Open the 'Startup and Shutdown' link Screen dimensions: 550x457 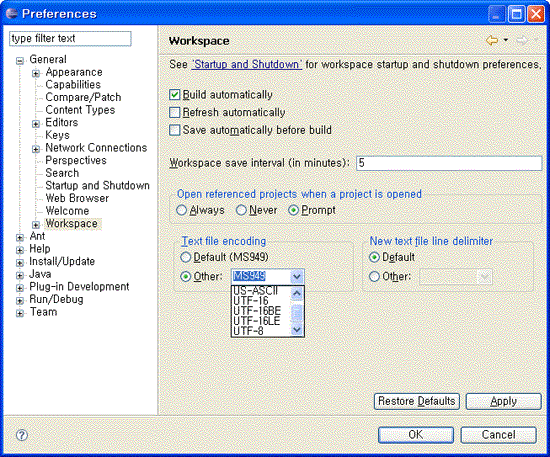(247, 65)
